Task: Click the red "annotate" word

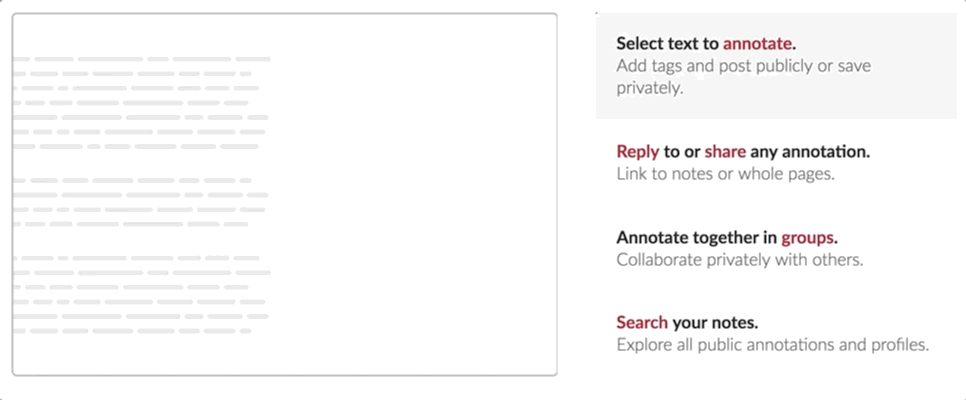Action: (x=757, y=43)
